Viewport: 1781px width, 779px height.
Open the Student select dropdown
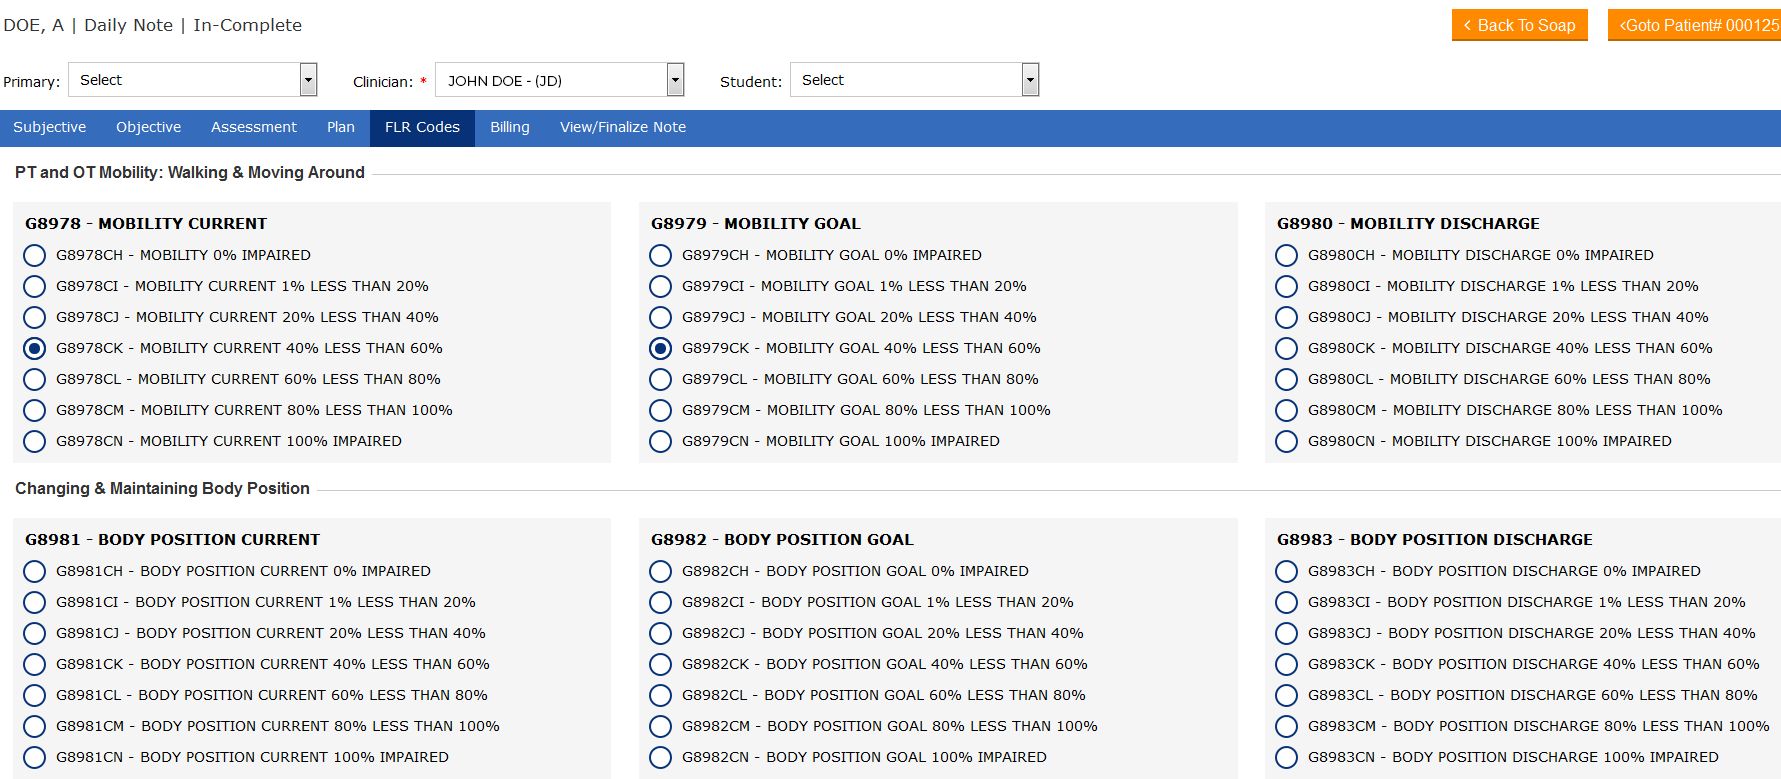coord(914,80)
